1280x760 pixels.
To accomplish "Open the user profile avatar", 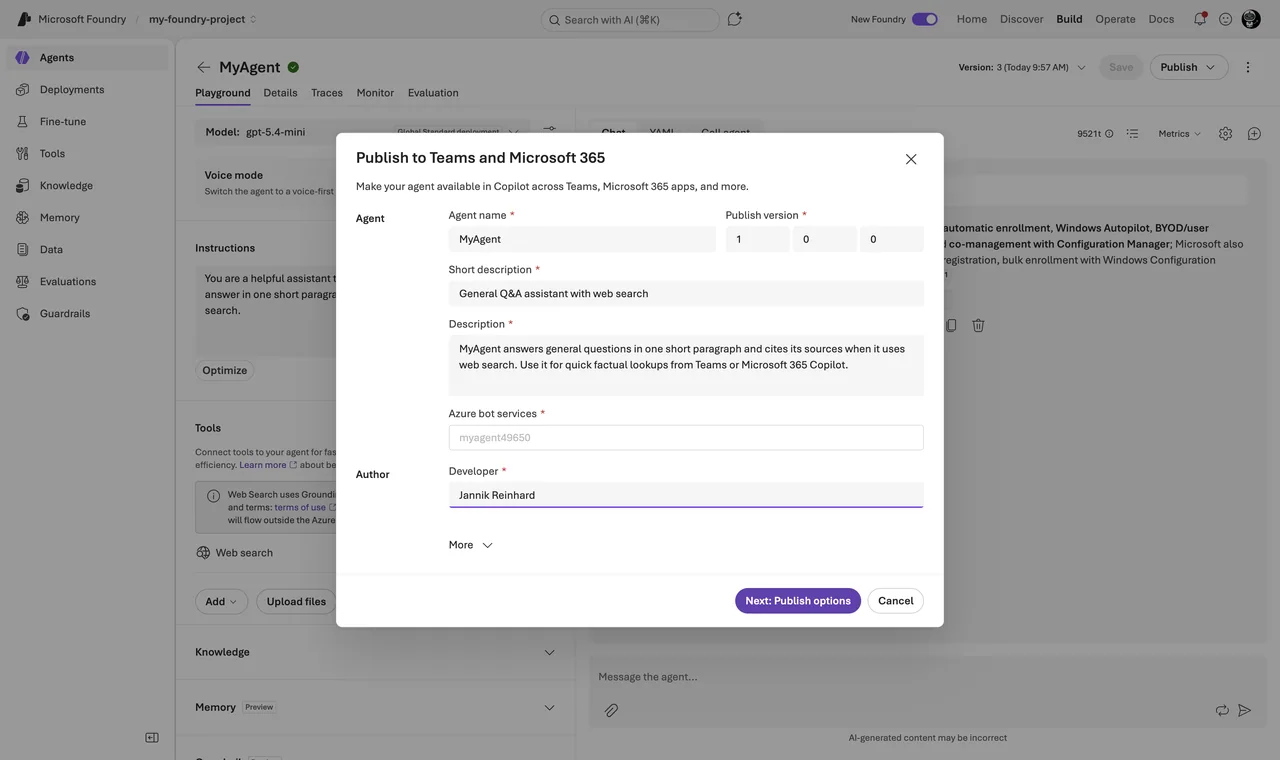I will point(1251,19).
